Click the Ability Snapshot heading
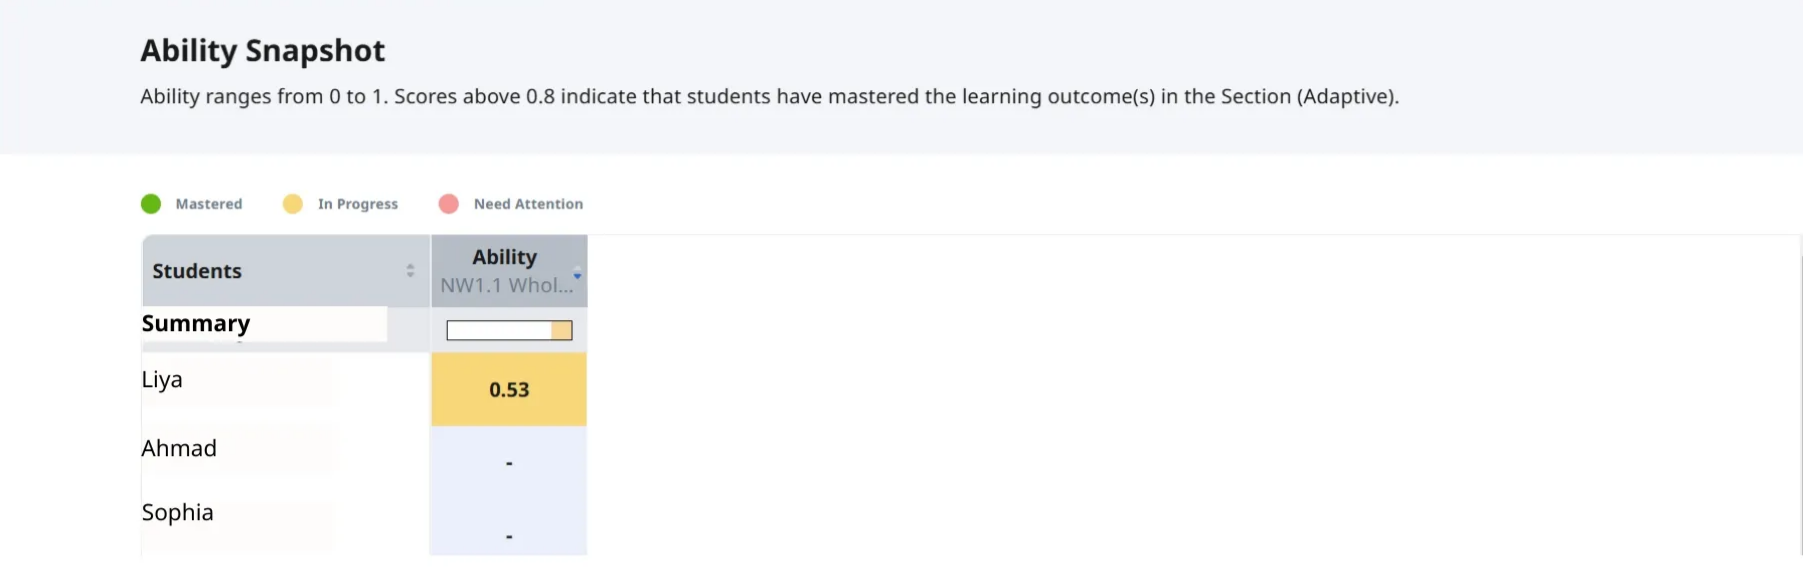This screenshot has height=581, width=1803. point(262,51)
